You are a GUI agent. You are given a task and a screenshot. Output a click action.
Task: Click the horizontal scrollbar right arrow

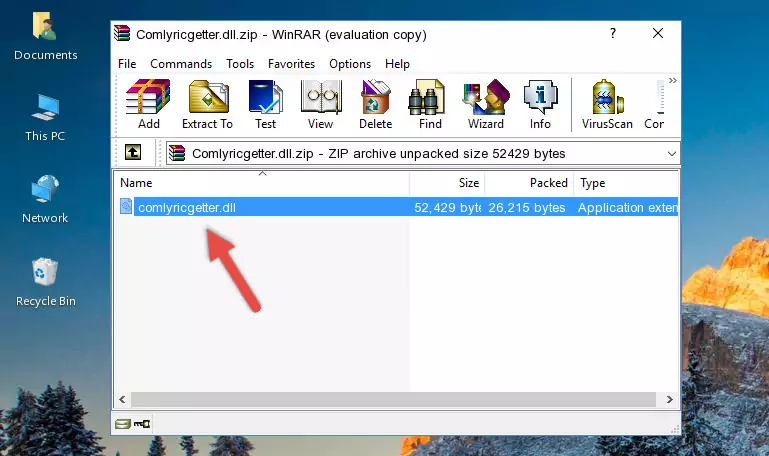point(669,400)
